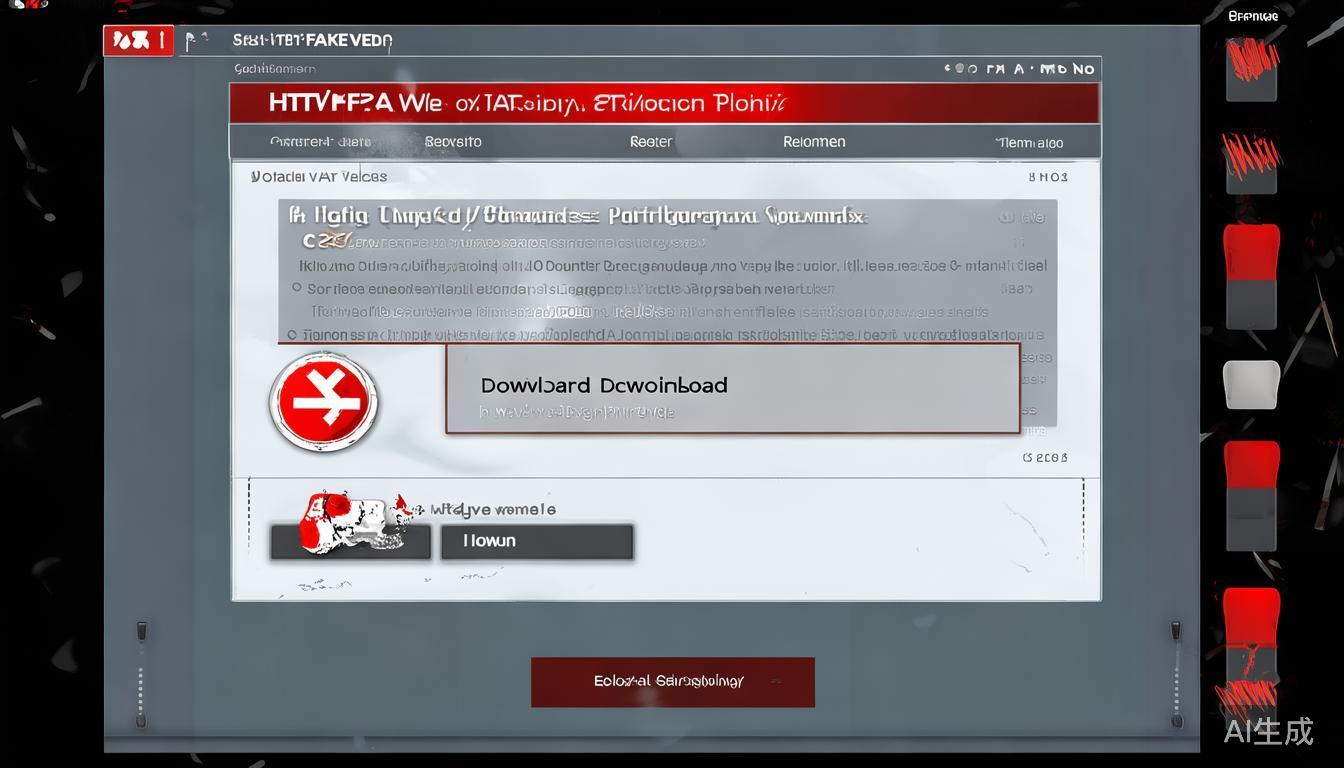Image resolution: width=1344 pixels, height=768 pixels.
Task: Pick the white swatch in right sidebar
Action: [x=1251, y=384]
